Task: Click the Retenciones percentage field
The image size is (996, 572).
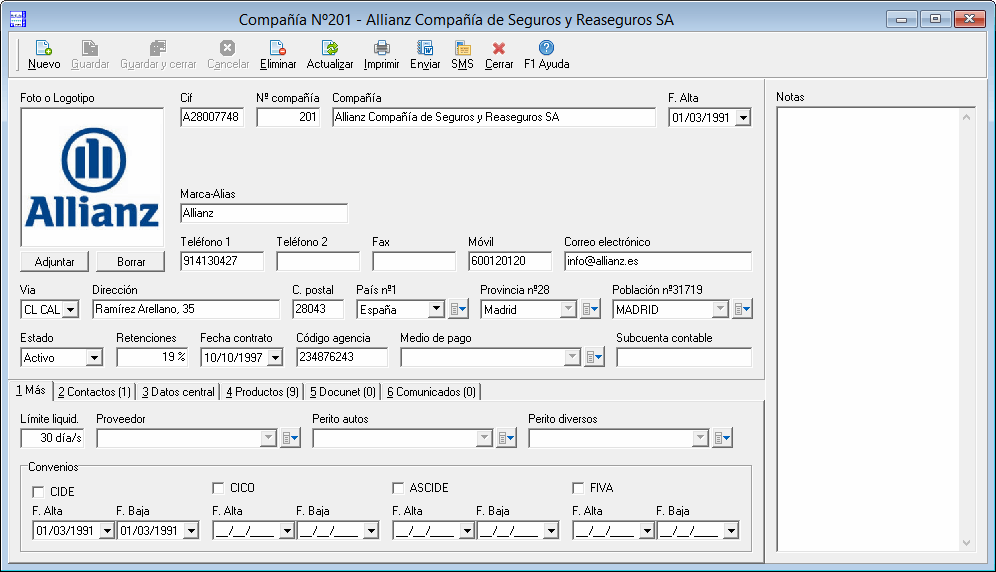Action: pos(152,357)
